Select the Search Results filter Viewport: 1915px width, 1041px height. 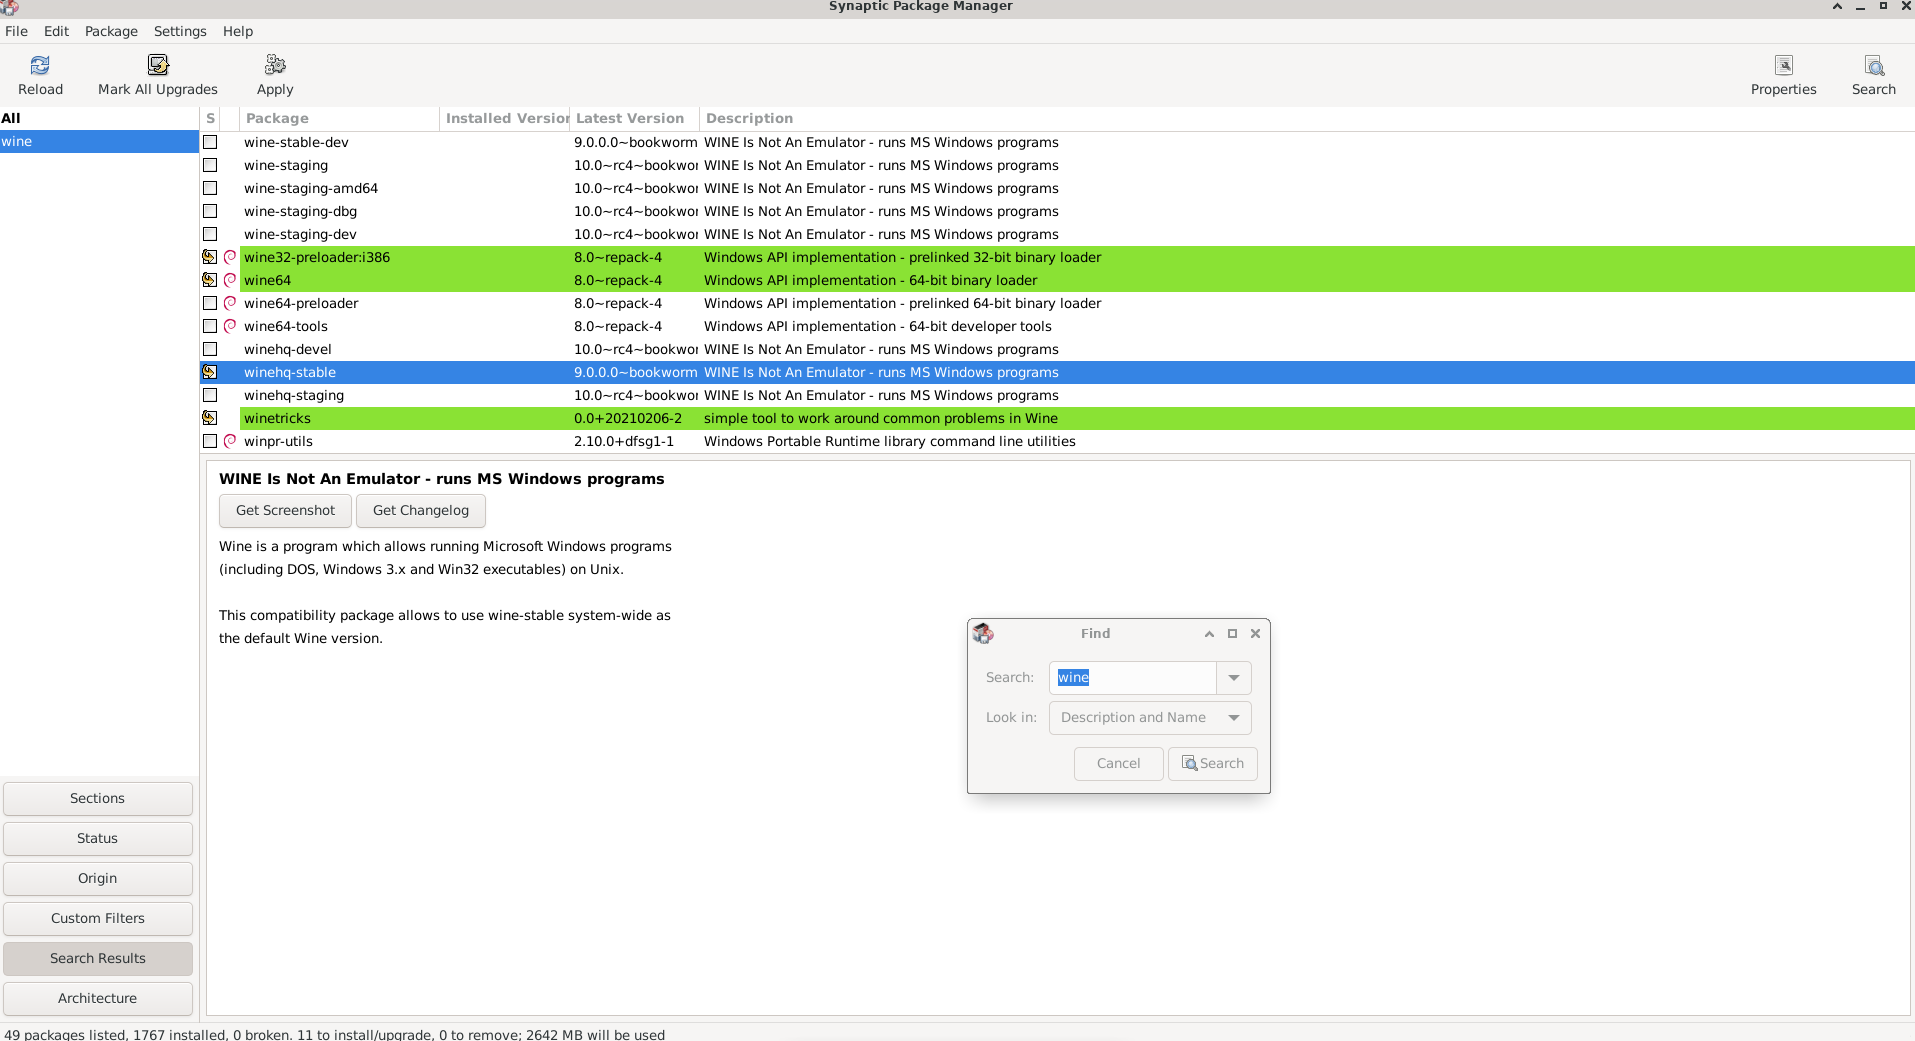click(98, 958)
